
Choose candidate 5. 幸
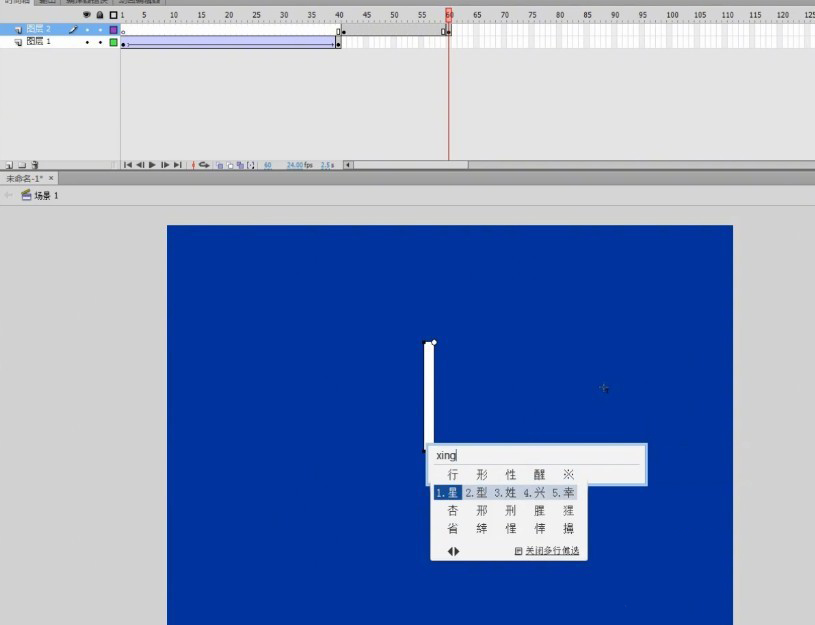(x=563, y=492)
